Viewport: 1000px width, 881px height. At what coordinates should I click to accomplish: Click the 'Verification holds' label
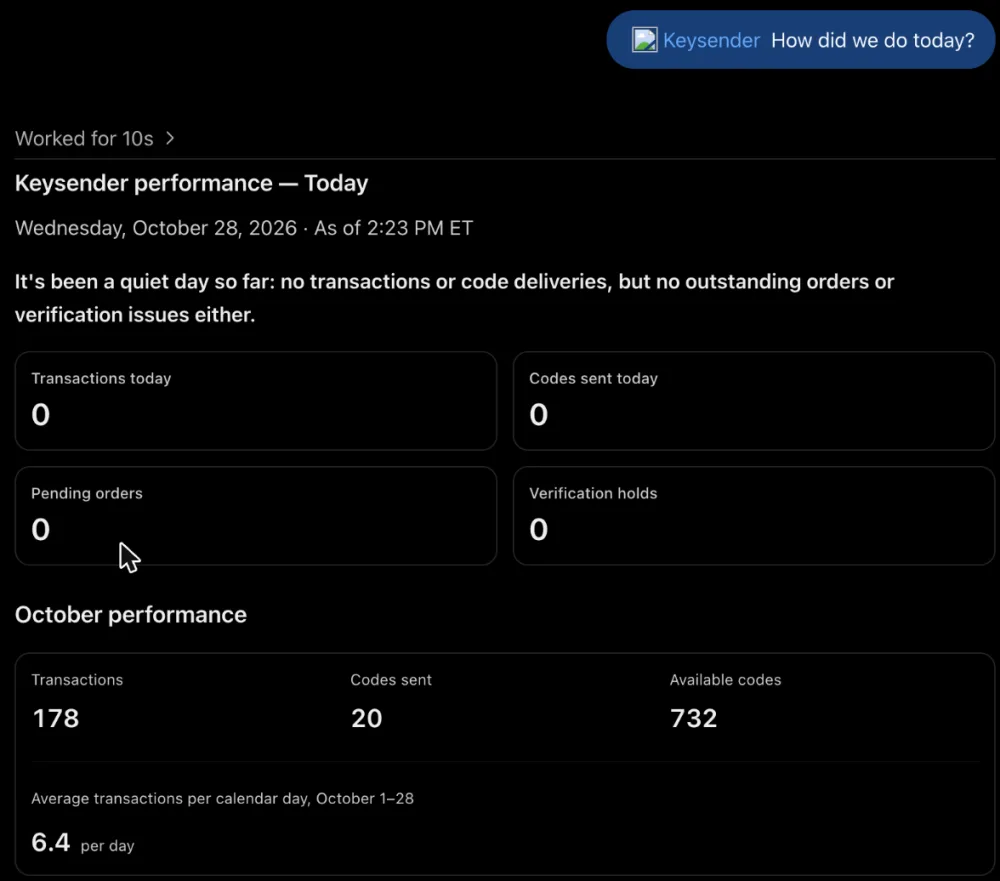point(593,493)
